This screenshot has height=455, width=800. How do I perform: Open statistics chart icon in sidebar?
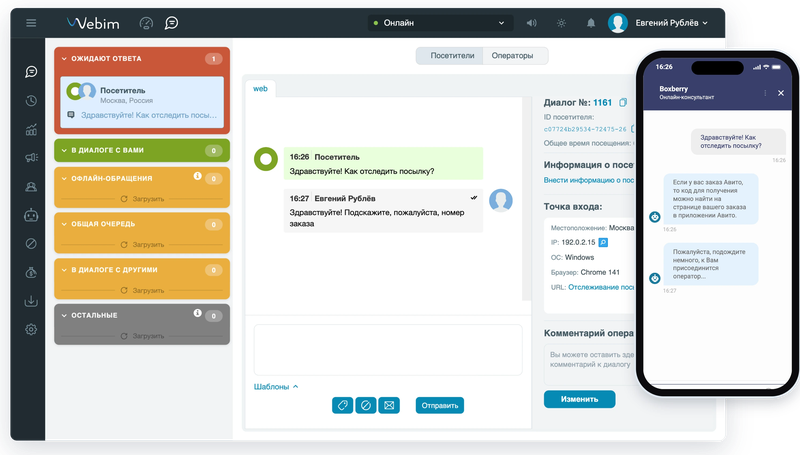click(x=31, y=130)
